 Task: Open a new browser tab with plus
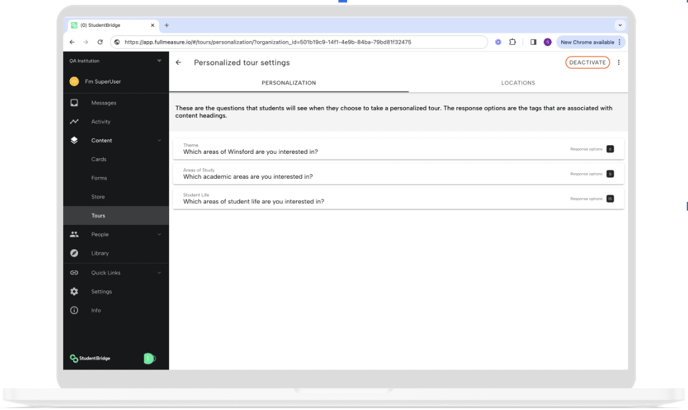167,25
